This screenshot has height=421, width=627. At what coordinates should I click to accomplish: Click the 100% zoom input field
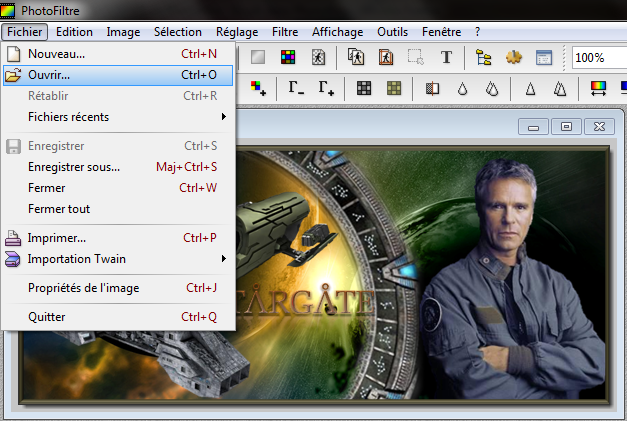(599, 58)
